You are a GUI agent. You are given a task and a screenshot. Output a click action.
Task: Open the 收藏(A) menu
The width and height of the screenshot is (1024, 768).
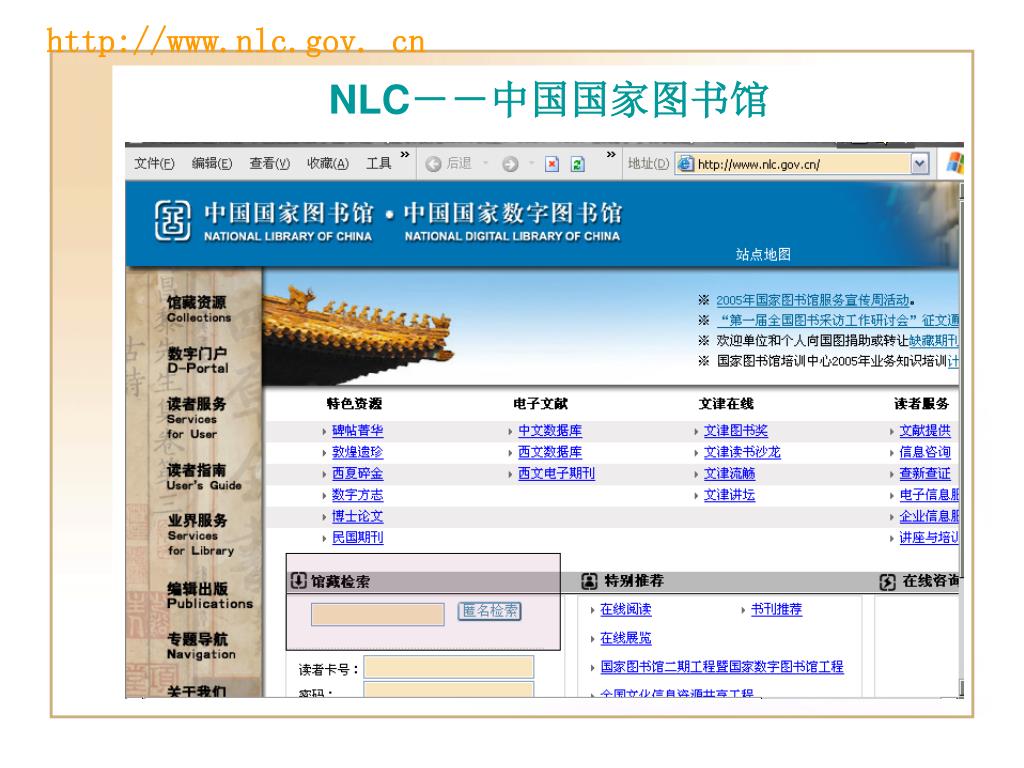328,163
